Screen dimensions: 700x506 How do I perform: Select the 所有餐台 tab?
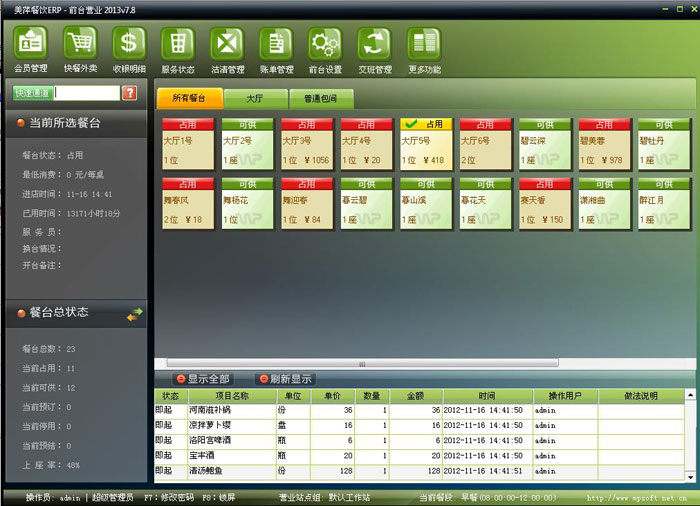188,99
